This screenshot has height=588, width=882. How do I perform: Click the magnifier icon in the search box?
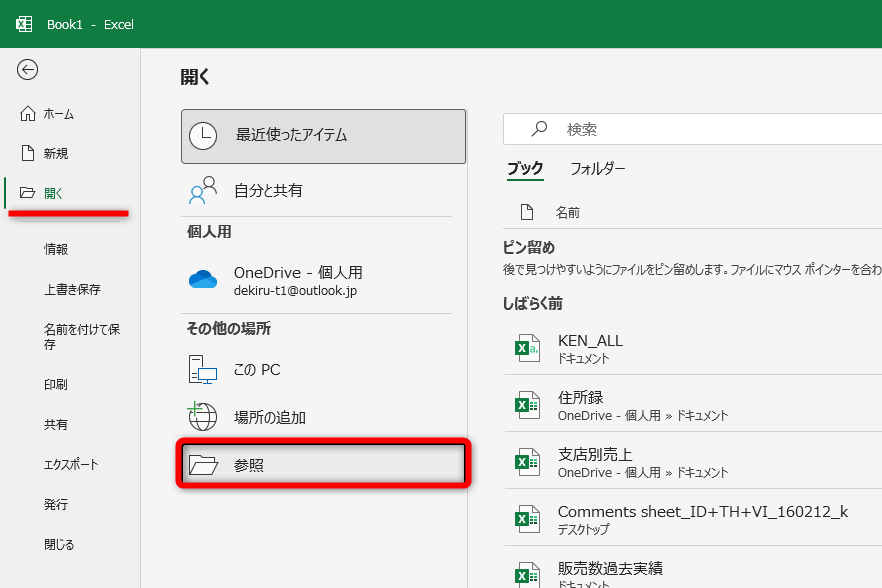(x=539, y=129)
